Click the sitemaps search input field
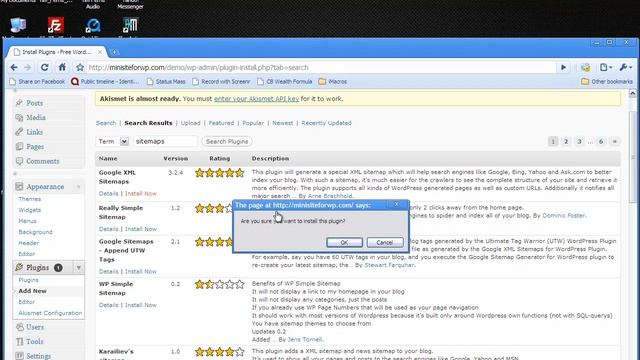The image size is (640, 360). [x=165, y=141]
